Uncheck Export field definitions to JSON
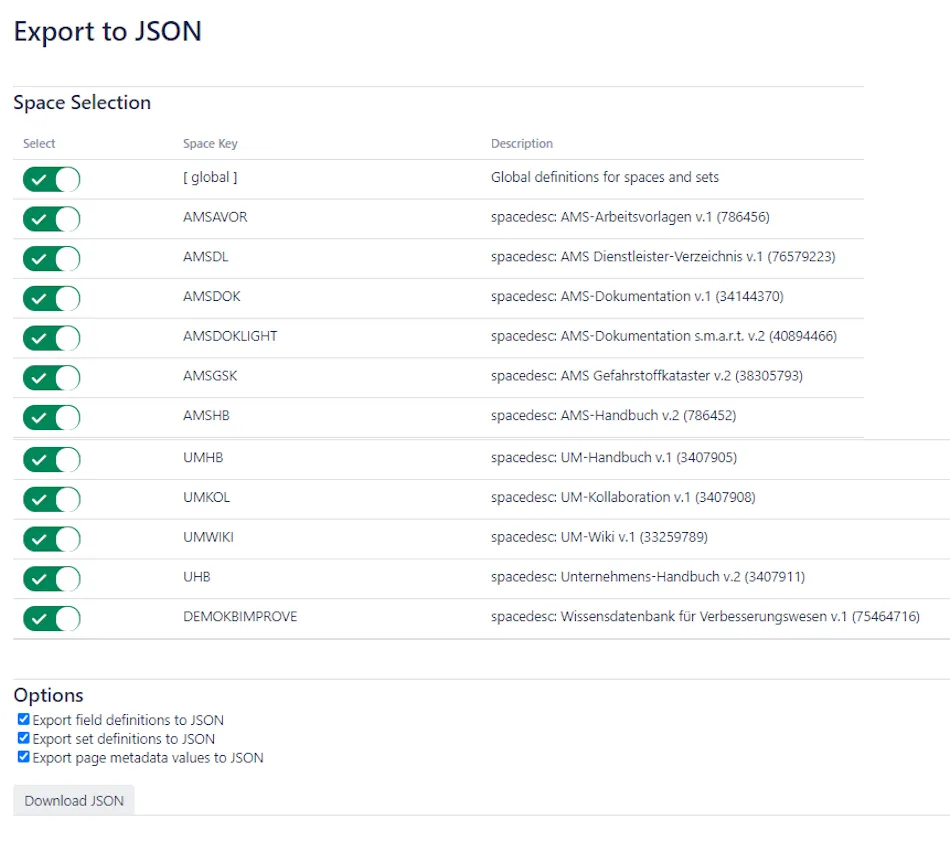 24,719
